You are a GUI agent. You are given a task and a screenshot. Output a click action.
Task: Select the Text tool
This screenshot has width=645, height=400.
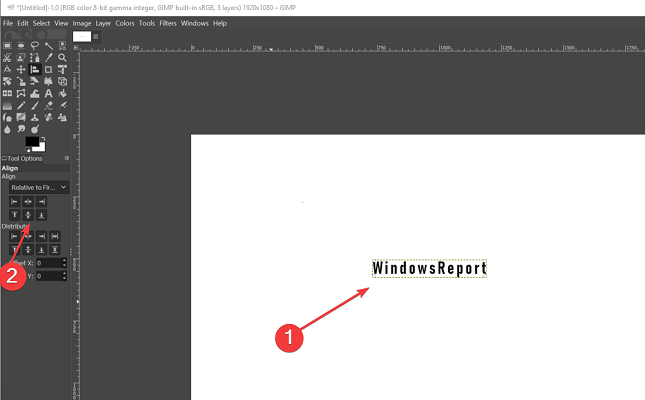tap(49, 93)
